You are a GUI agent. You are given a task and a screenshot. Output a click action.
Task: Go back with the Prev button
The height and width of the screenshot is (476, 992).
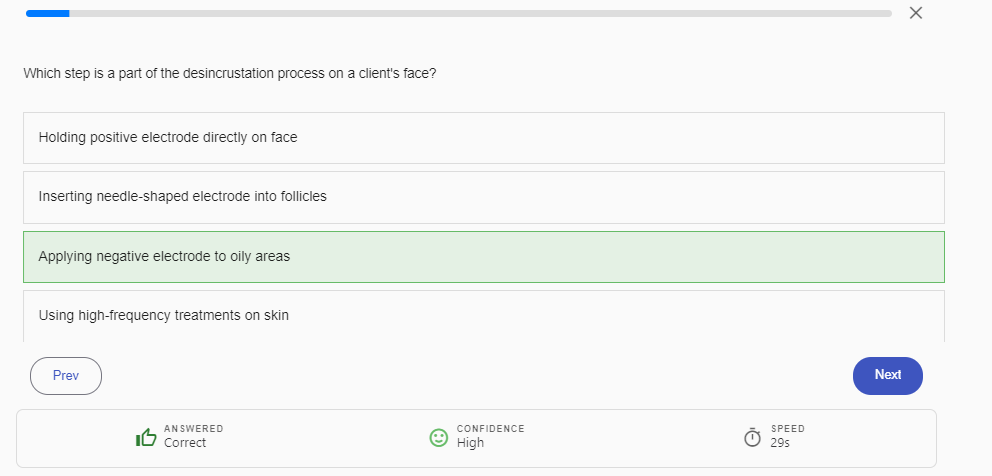66,375
